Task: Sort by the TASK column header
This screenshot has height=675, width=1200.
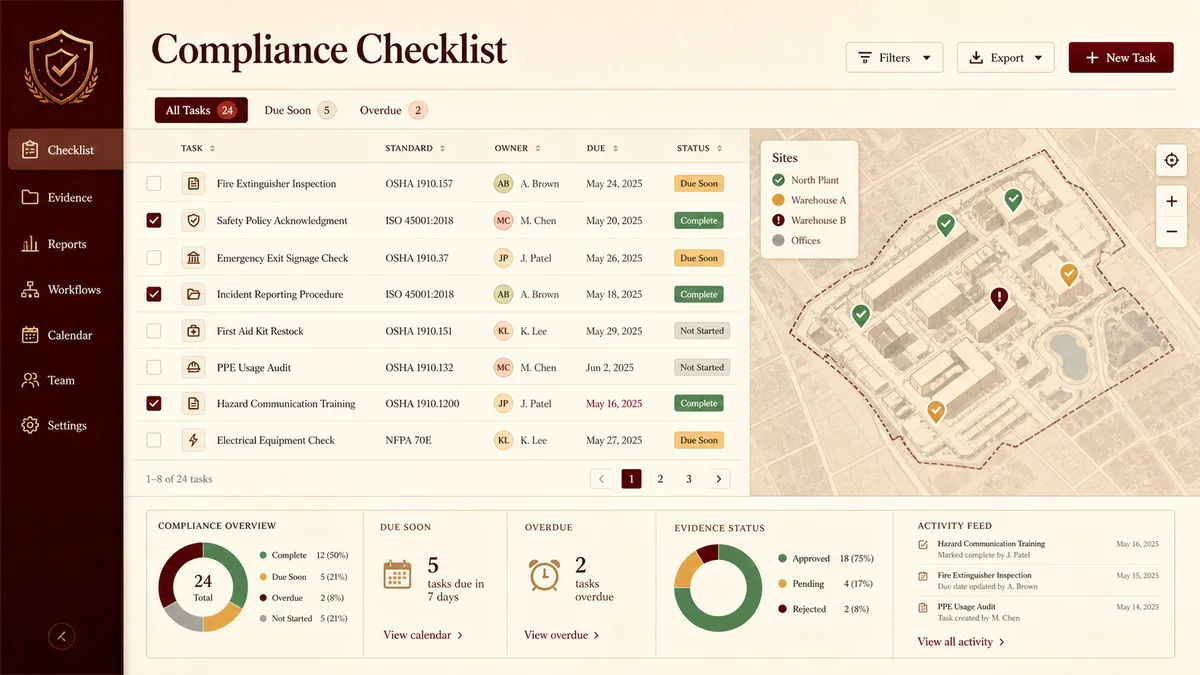Action: [x=198, y=148]
